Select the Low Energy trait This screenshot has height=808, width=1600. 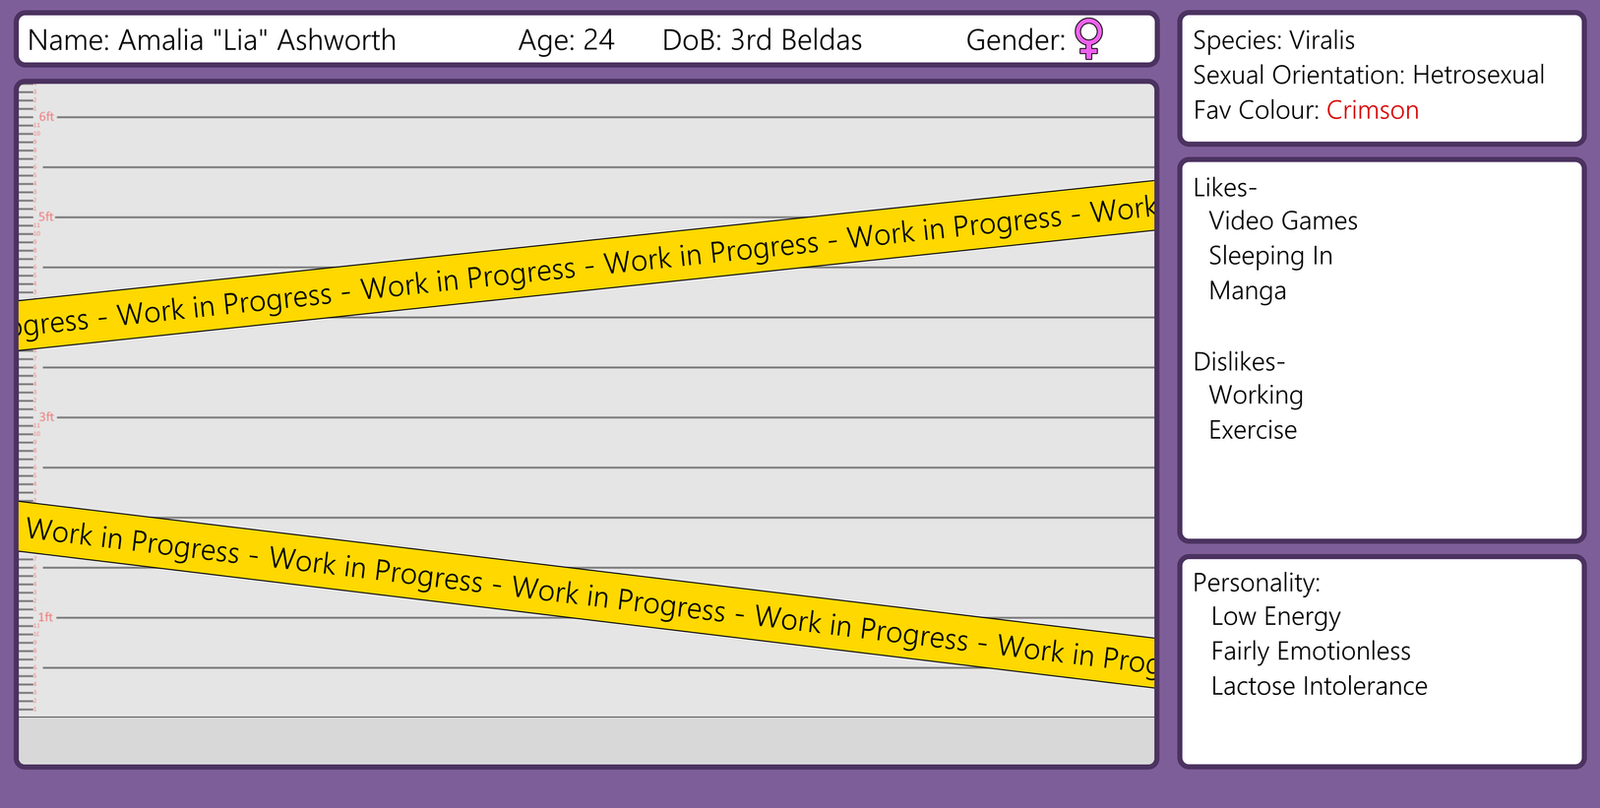point(1275,617)
